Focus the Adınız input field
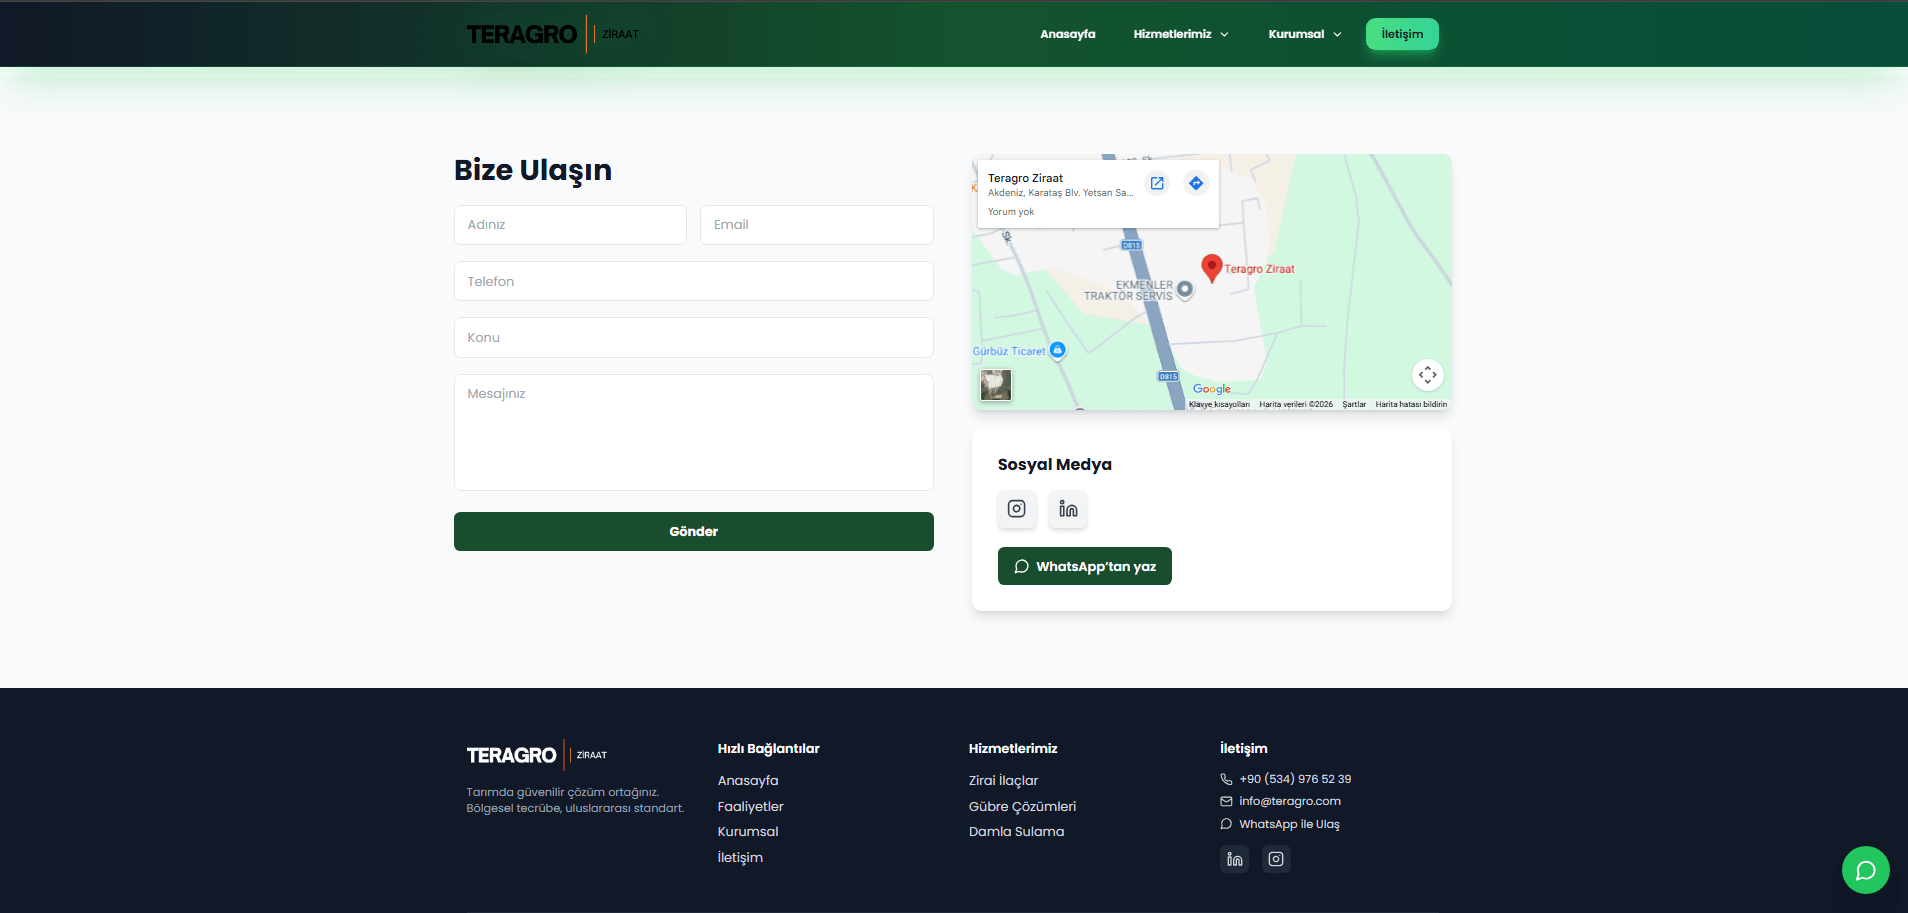Screen dimensions: 1908x913 tap(570, 225)
